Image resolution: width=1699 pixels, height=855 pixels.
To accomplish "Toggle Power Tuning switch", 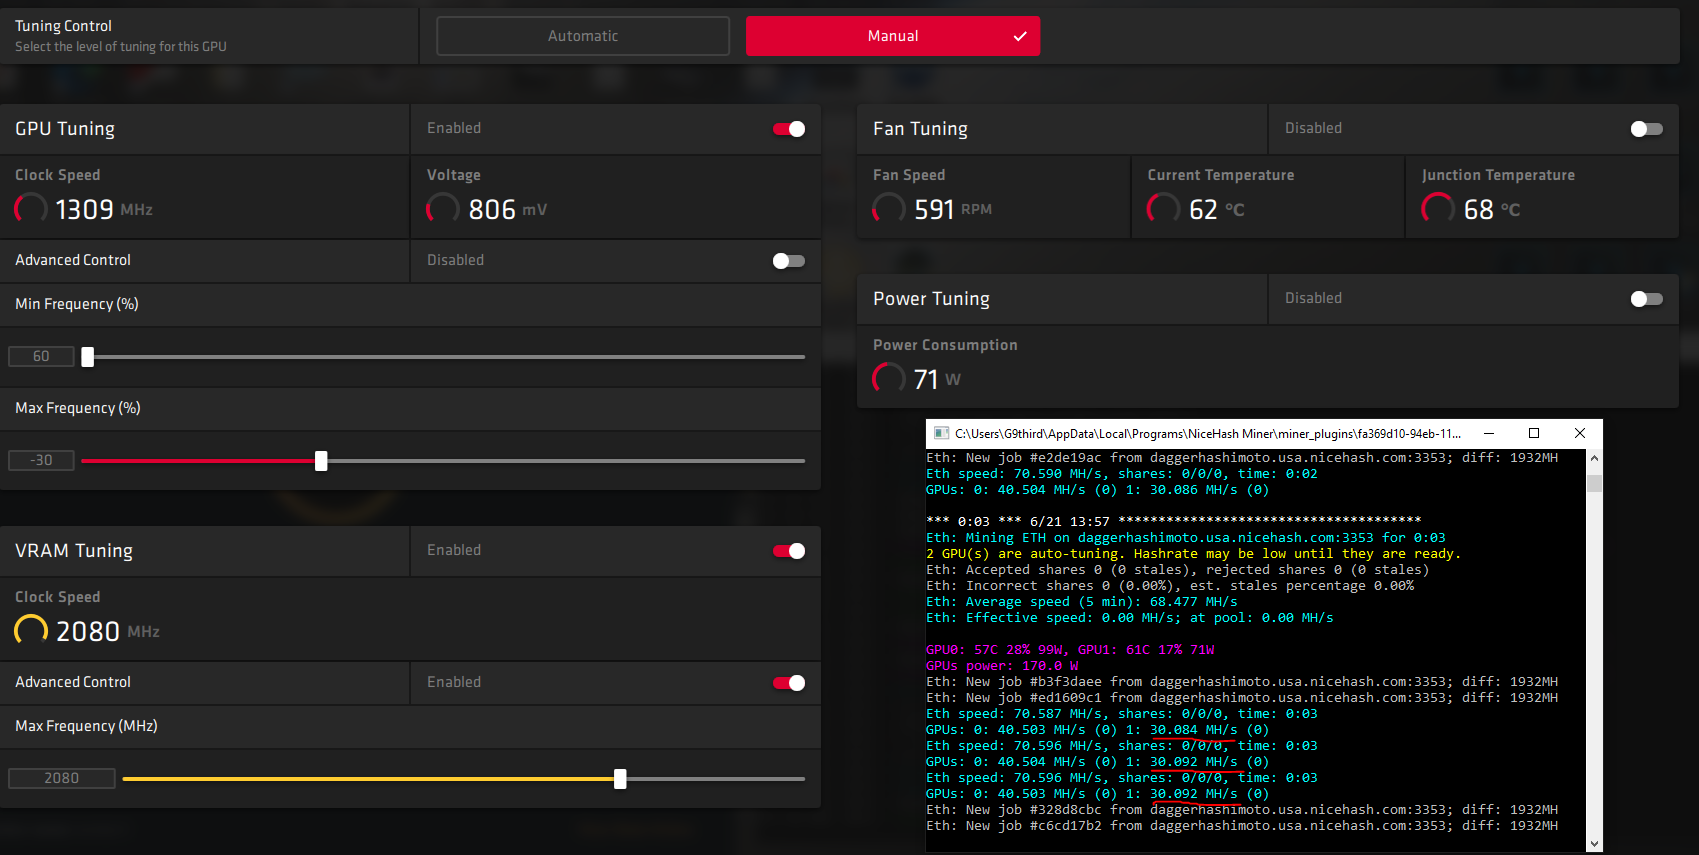I will (x=1647, y=299).
